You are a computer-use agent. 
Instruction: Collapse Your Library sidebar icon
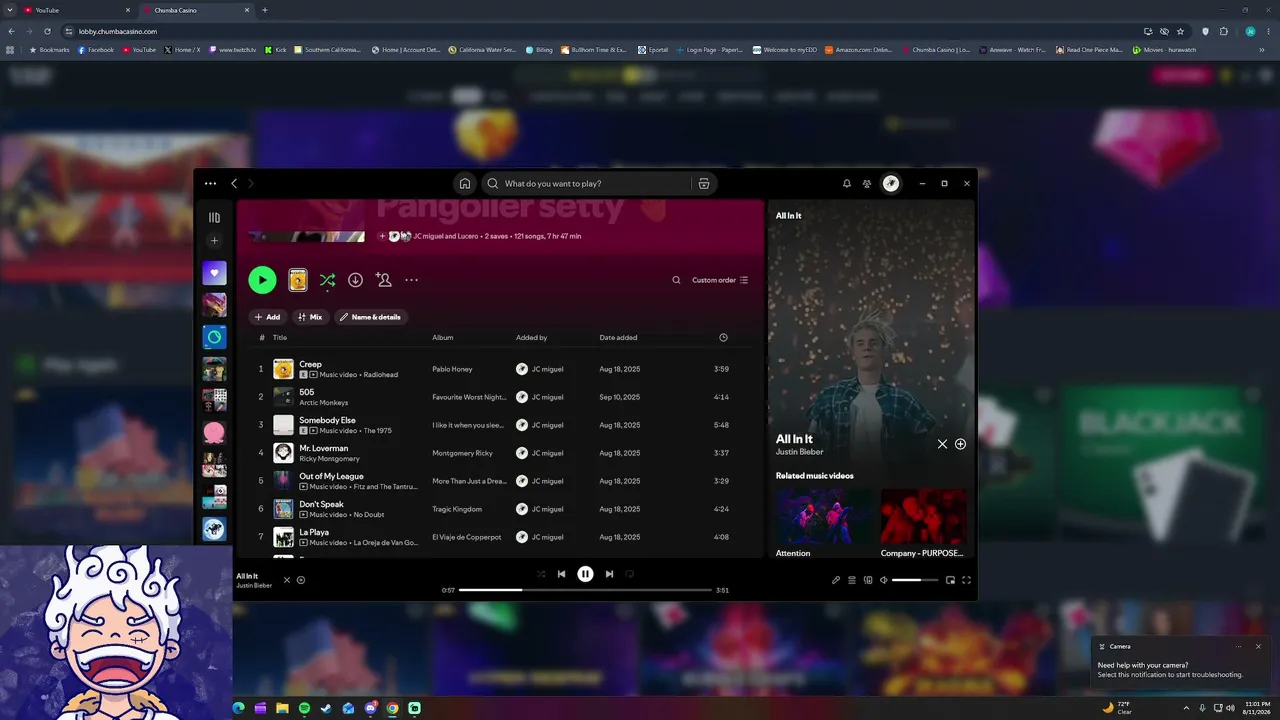tap(214, 217)
